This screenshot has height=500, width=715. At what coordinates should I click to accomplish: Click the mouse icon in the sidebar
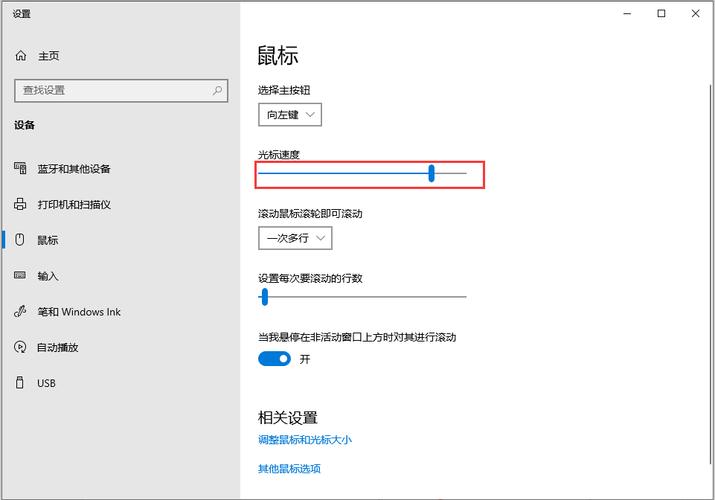point(20,239)
